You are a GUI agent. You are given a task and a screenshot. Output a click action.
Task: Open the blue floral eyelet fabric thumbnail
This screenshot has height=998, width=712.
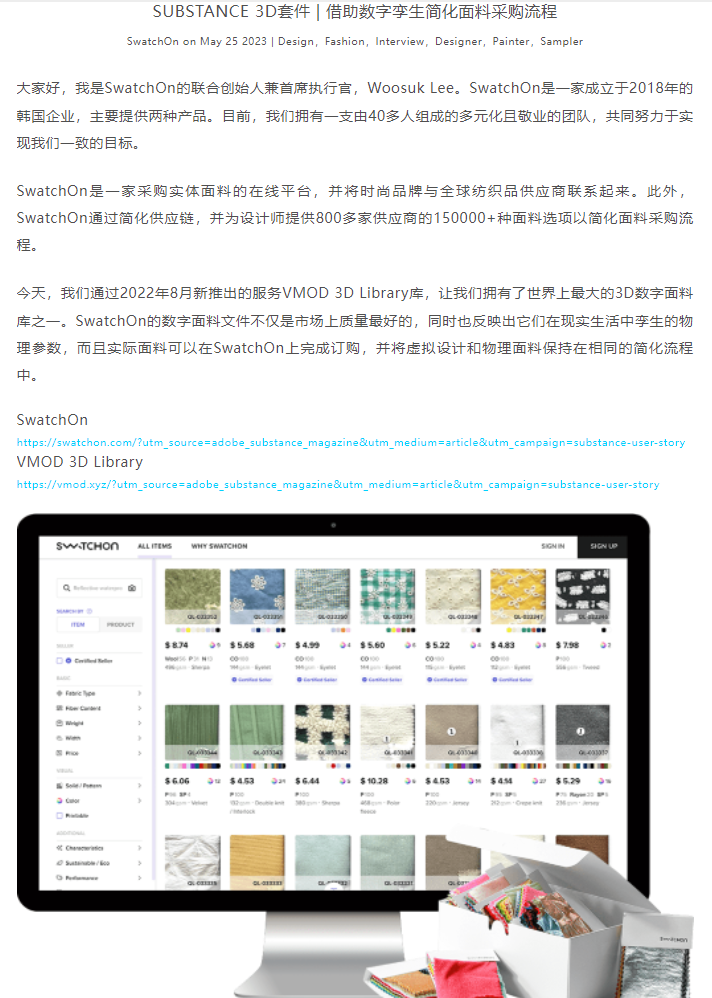tap(257, 596)
